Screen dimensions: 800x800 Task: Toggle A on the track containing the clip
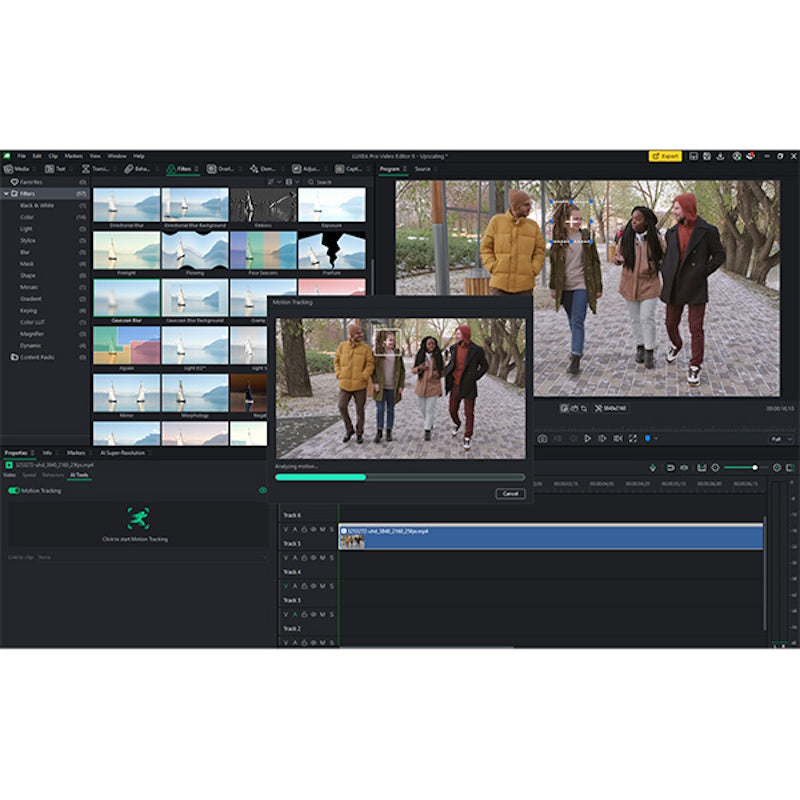tap(295, 530)
